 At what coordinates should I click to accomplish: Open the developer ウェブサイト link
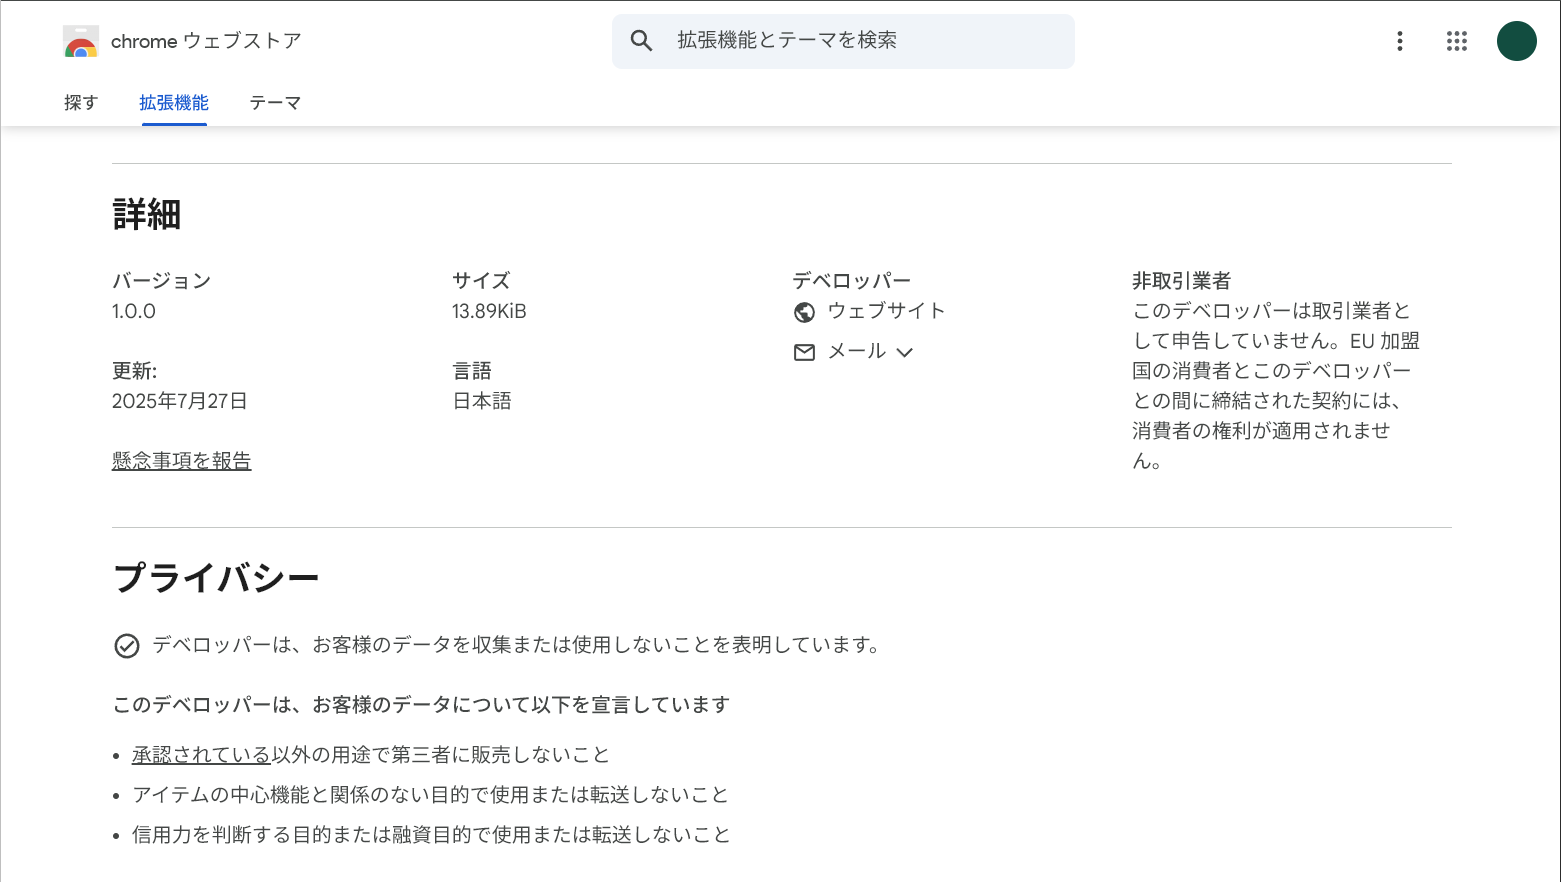coord(886,311)
